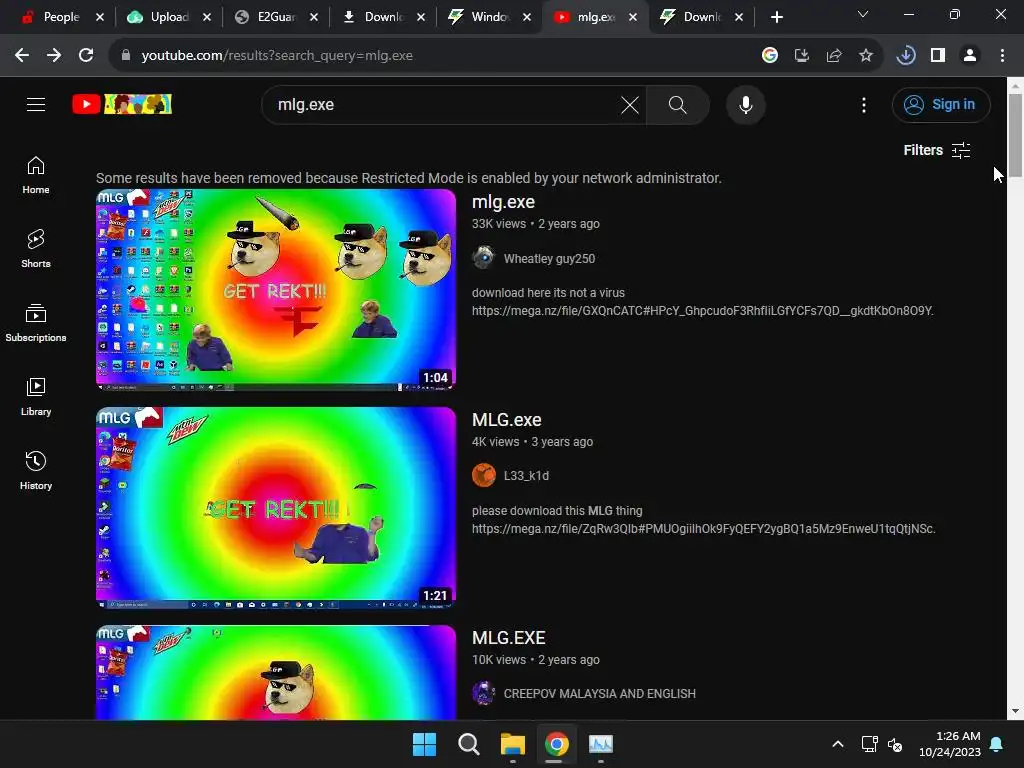Click Chrome icon in taskbar
The image size is (1024, 768).
click(x=556, y=744)
